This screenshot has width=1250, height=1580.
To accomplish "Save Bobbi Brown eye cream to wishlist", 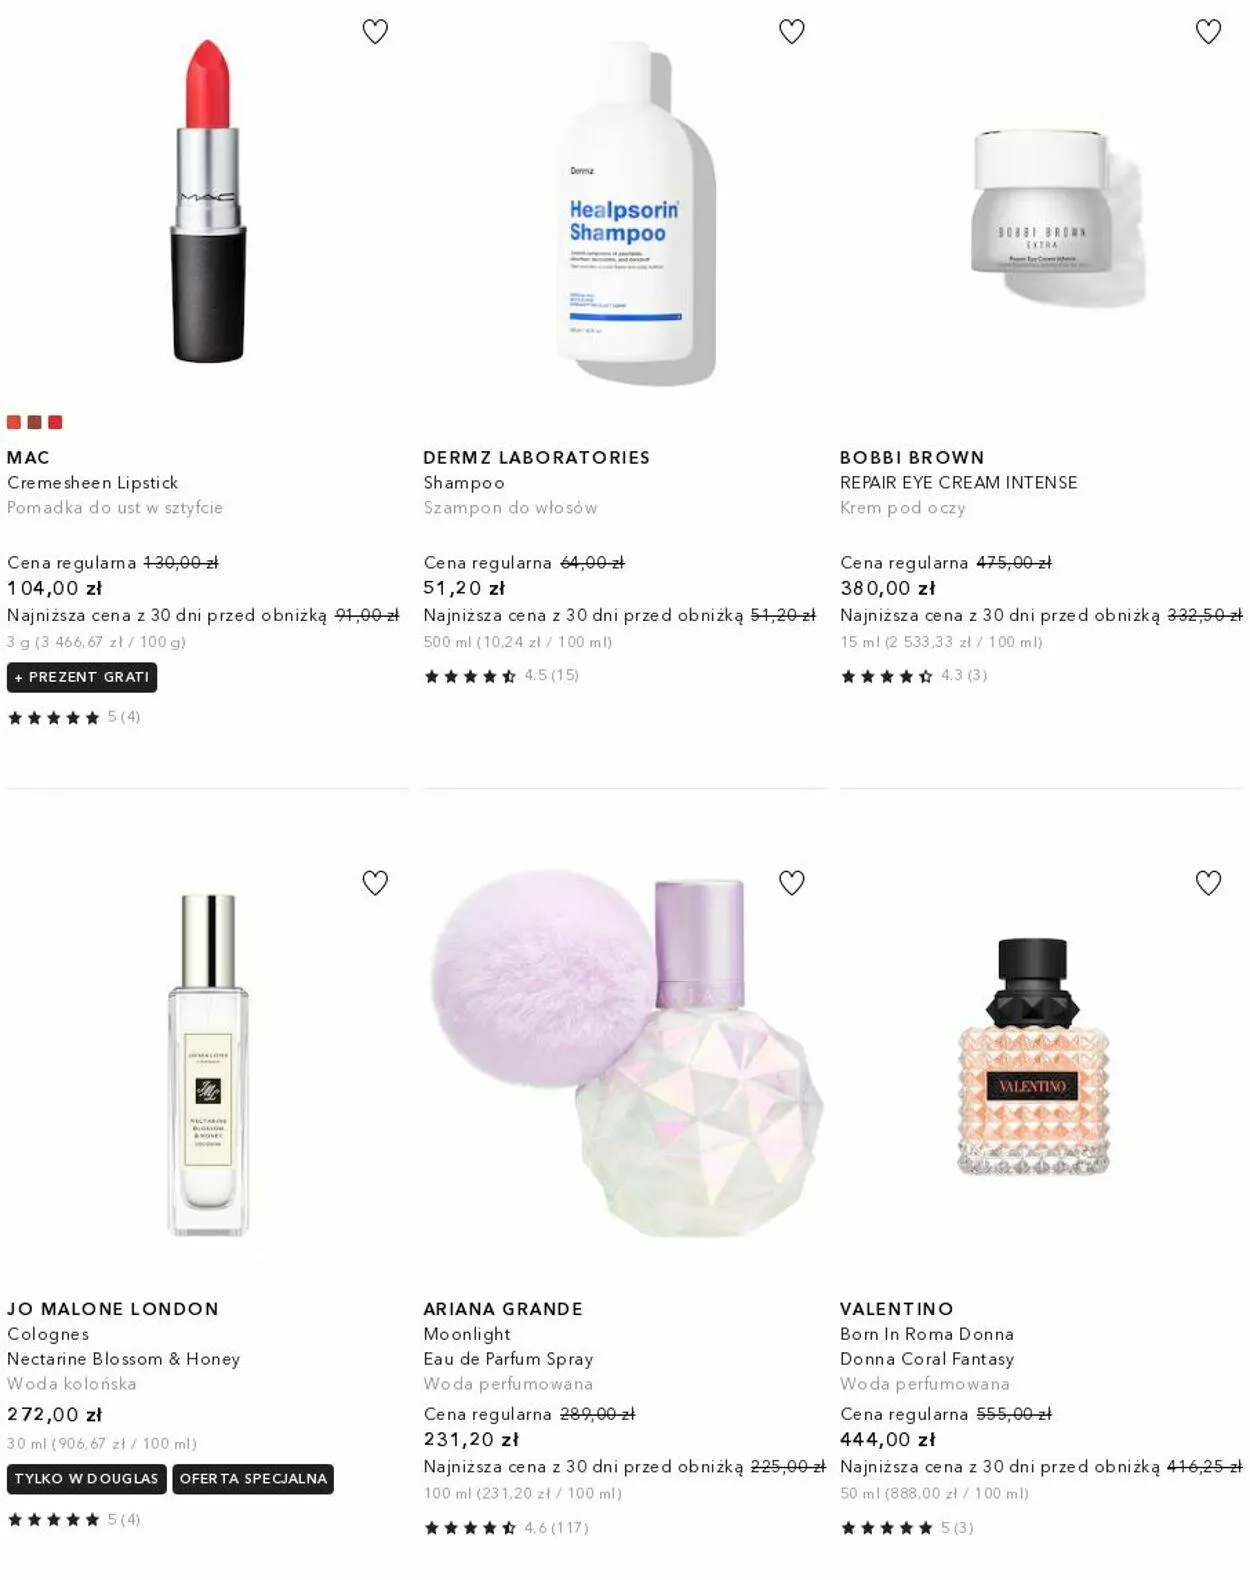I will coord(1208,32).
